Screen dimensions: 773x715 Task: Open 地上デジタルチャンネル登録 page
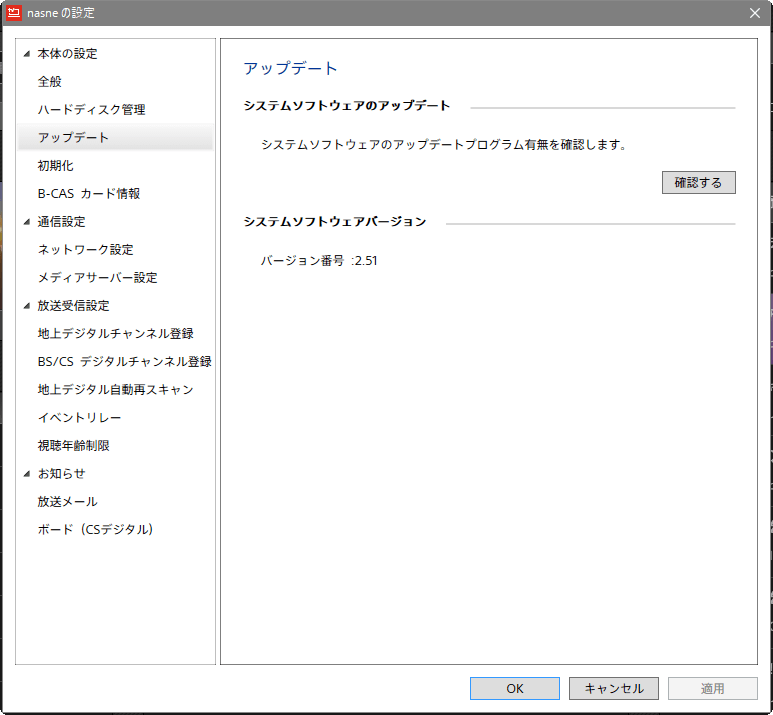click(x=115, y=334)
